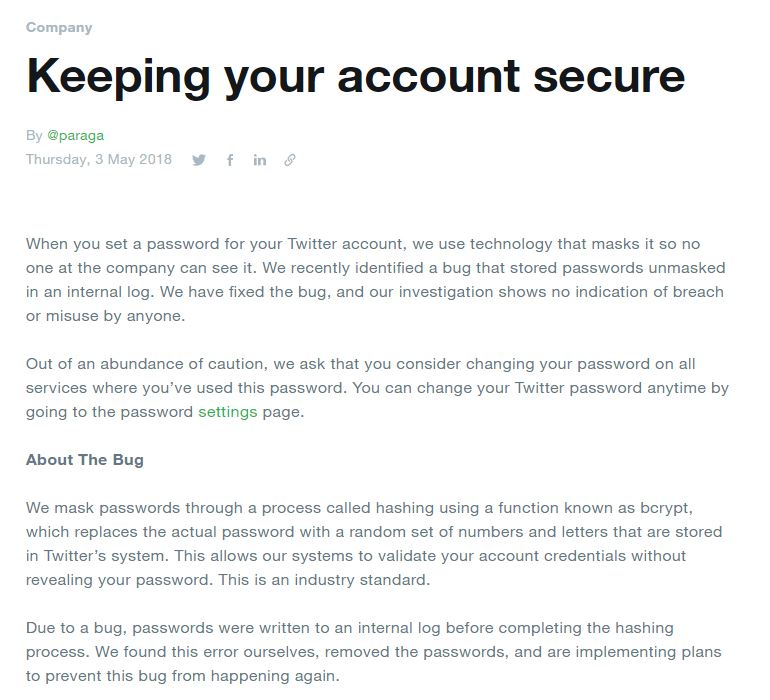This screenshot has width=770, height=700.
Task: Click the copy link chain icon
Action: coord(290,160)
